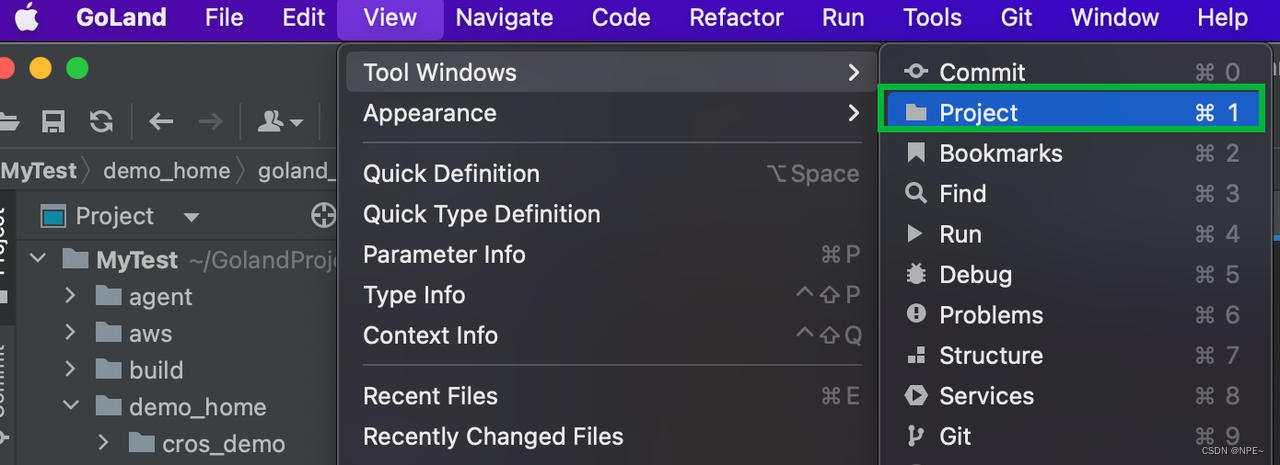The width and height of the screenshot is (1280, 465).
Task: Expand the agent folder in tree
Action: [70, 296]
